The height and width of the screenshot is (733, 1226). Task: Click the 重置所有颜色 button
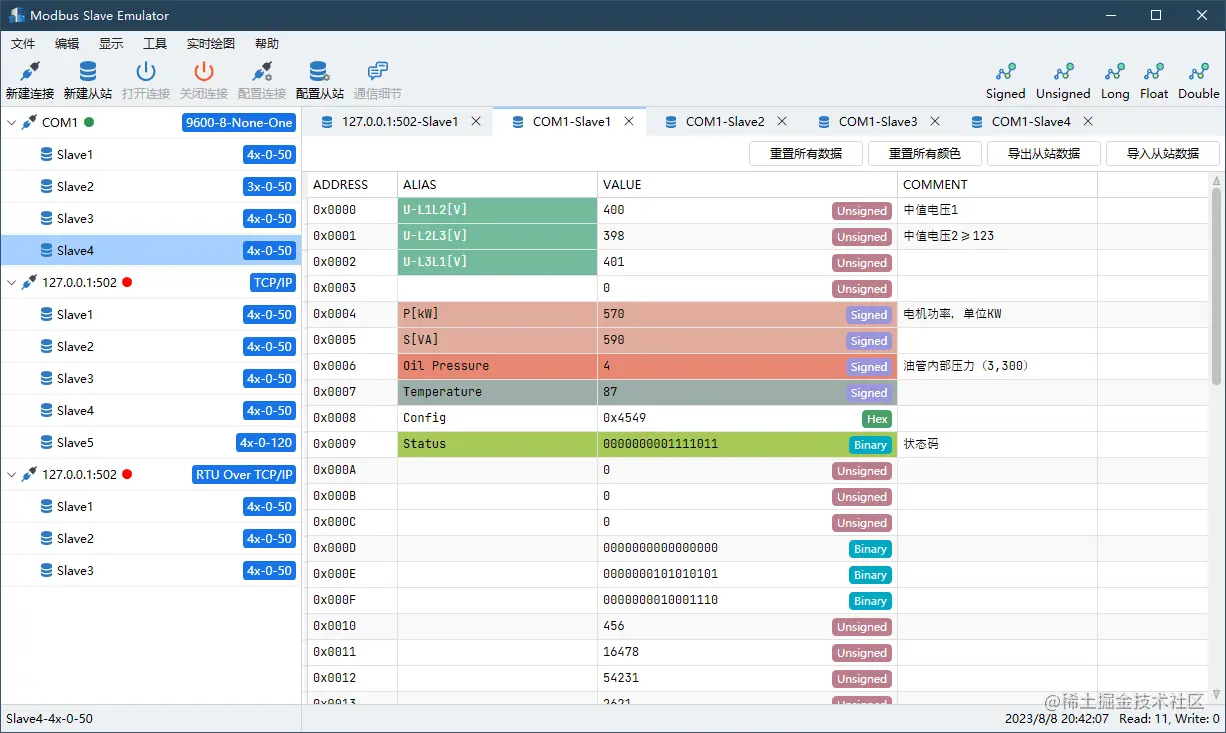[924, 153]
